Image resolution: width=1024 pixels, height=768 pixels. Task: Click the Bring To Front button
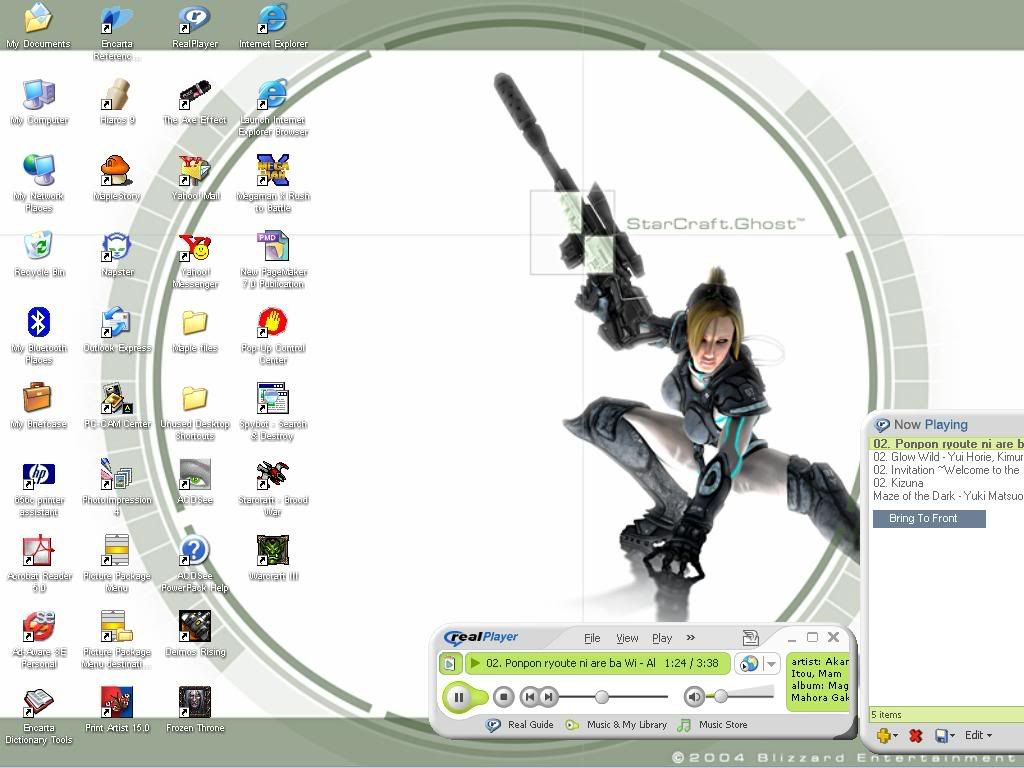pos(929,519)
